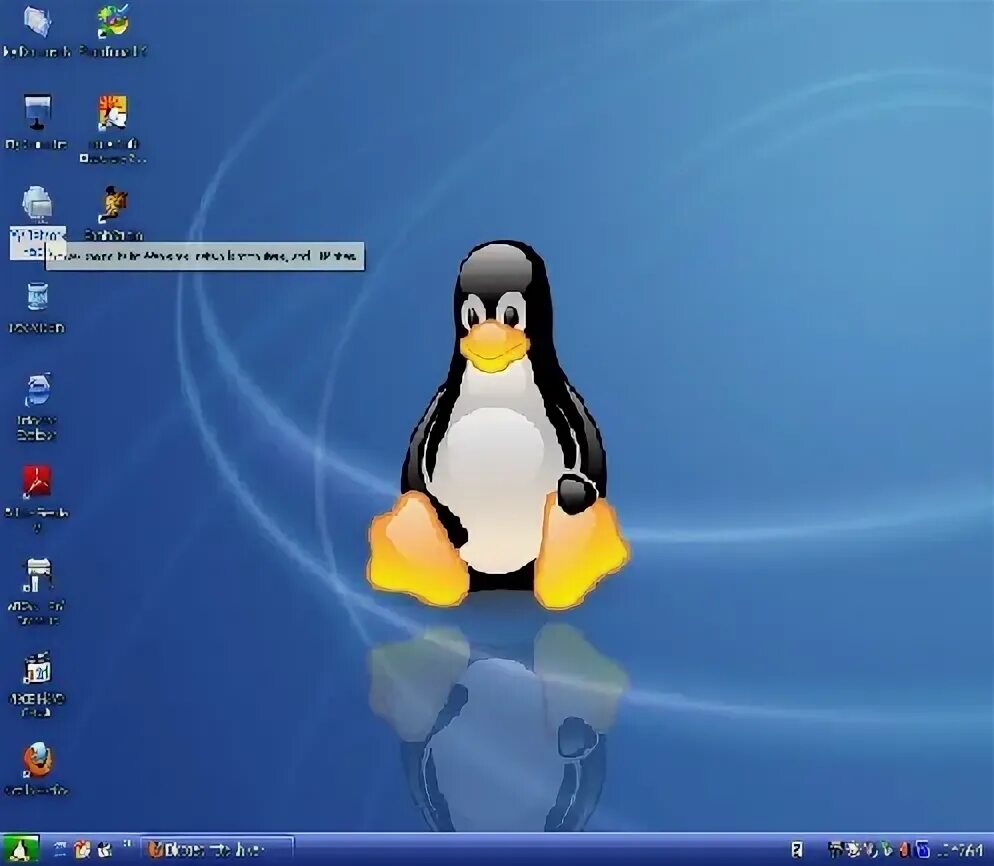This screenshot has height=866, width=994.
Task: Click the blue tray icon beside clock
Action: click(x=923, y=850)
